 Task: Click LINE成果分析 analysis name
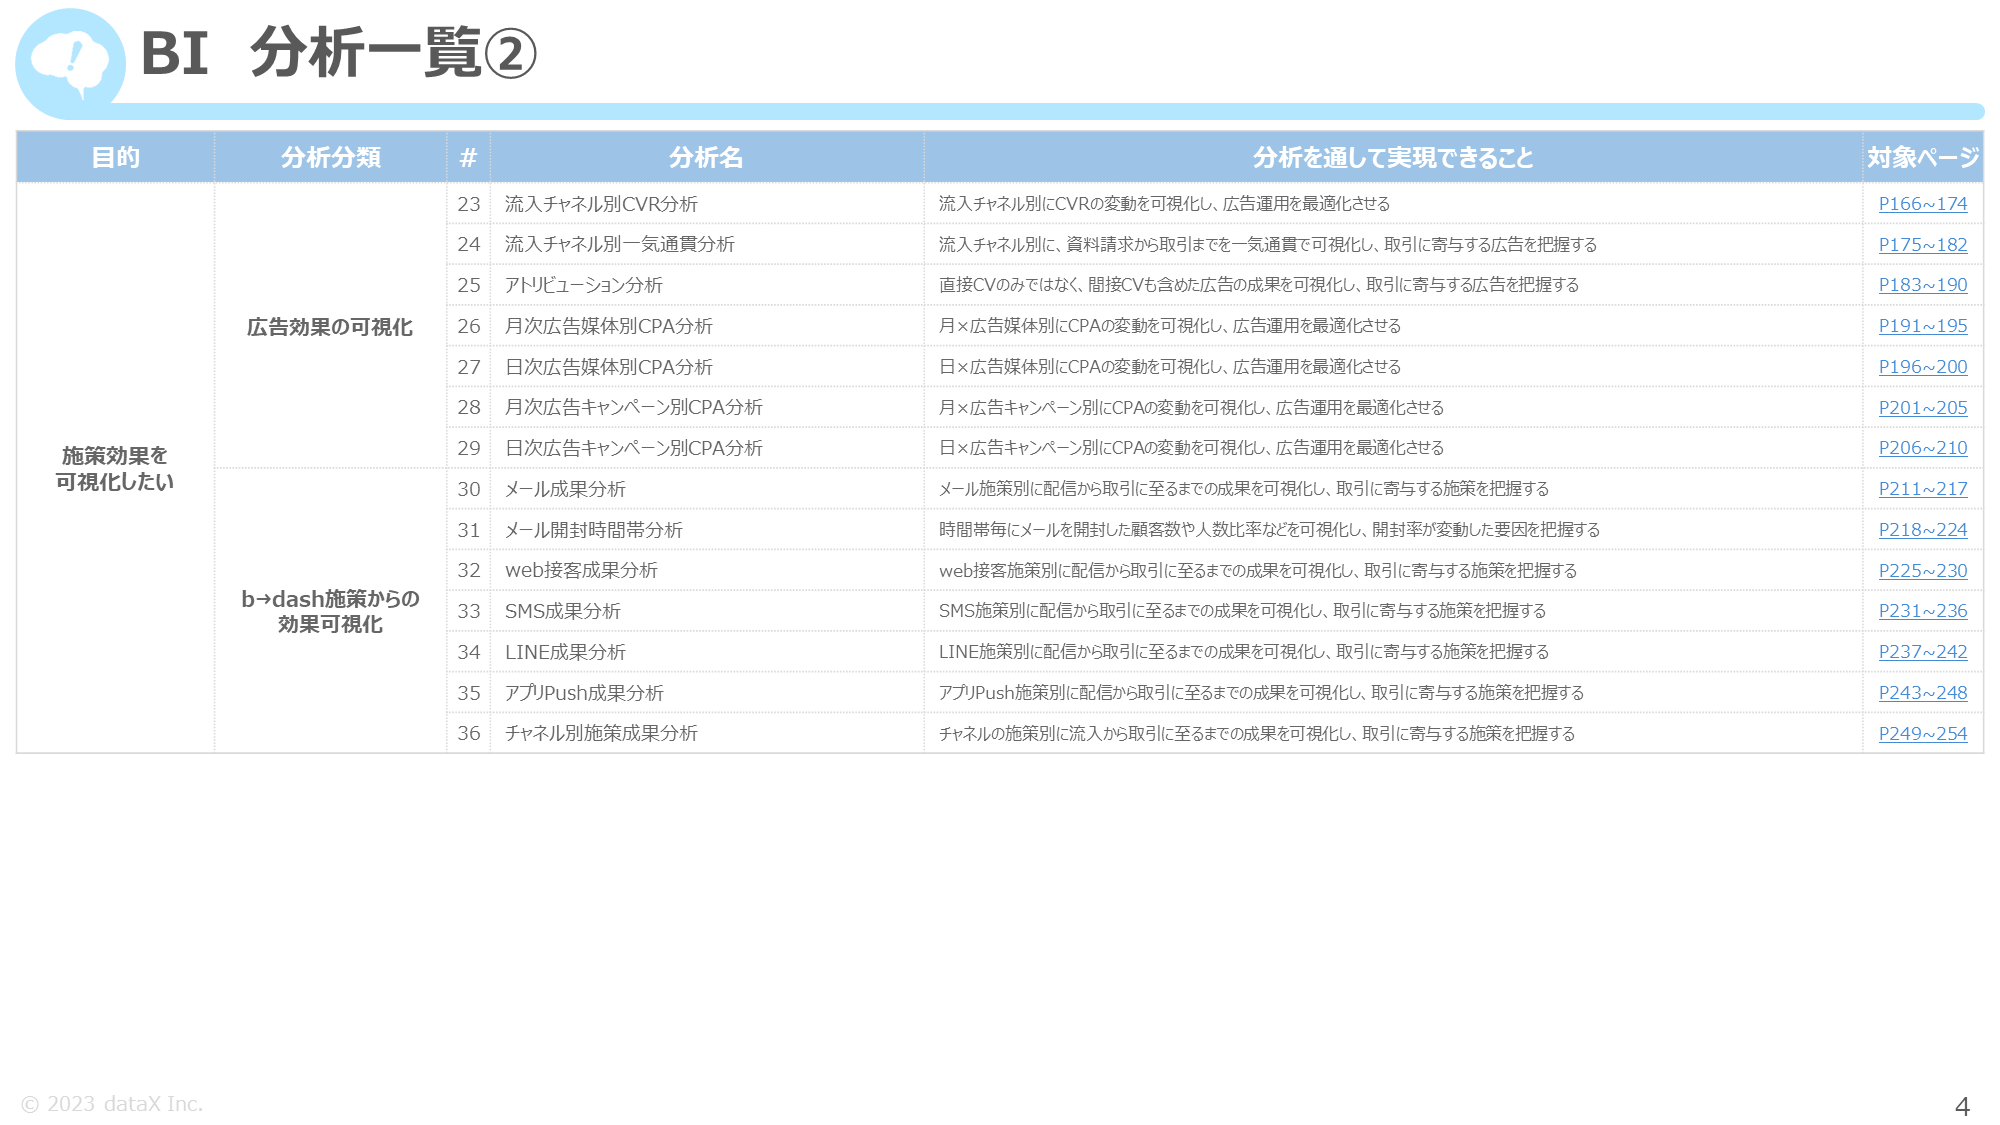[x=565, y=652]
